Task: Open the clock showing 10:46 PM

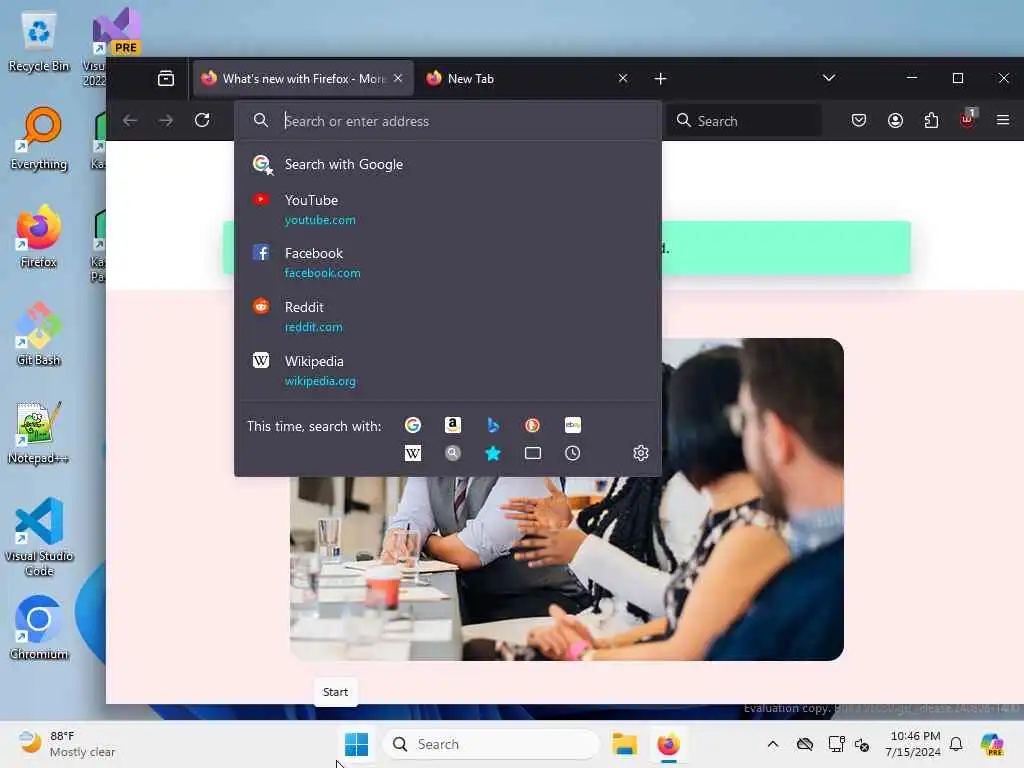Action: tap(913, 744)
